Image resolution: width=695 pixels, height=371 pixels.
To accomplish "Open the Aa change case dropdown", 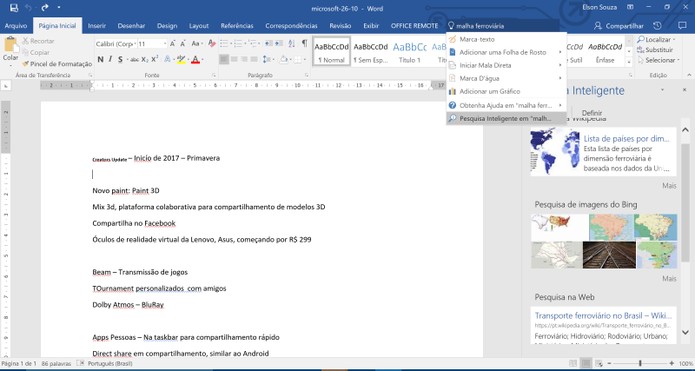I will tap(196, 43).
